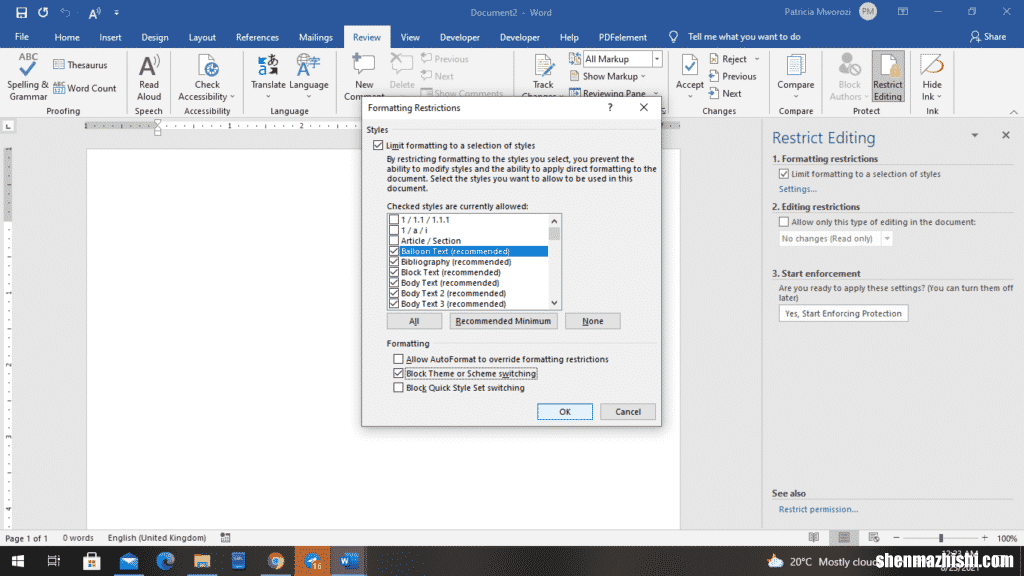Enable Allow AutoFormat to override formatting restrictions
Screen dimensions: 1024x576
coord(398,359)
